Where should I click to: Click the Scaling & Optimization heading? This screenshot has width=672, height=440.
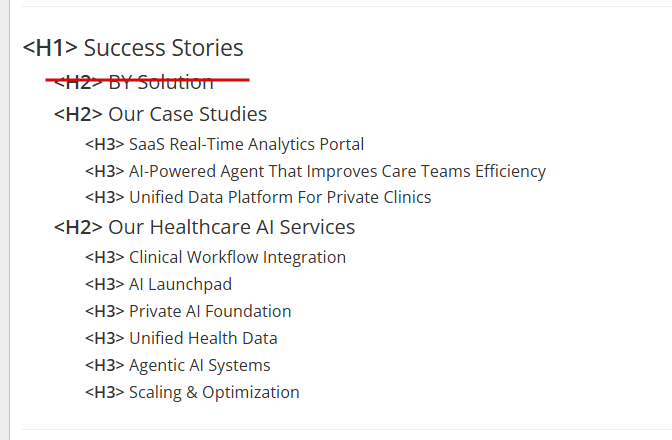[x=214, y=392]
